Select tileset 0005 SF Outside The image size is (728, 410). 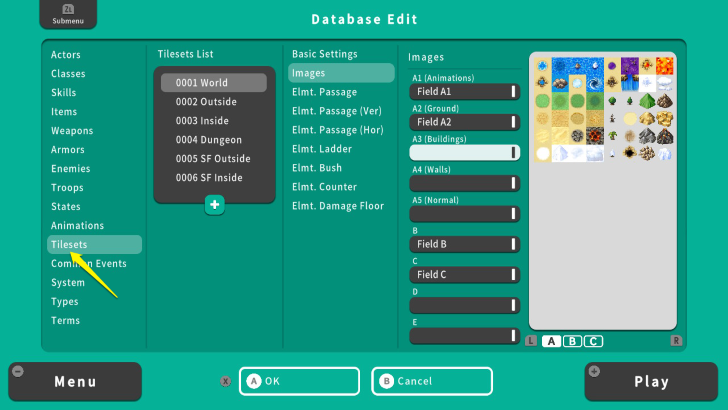tap(214, 159)
